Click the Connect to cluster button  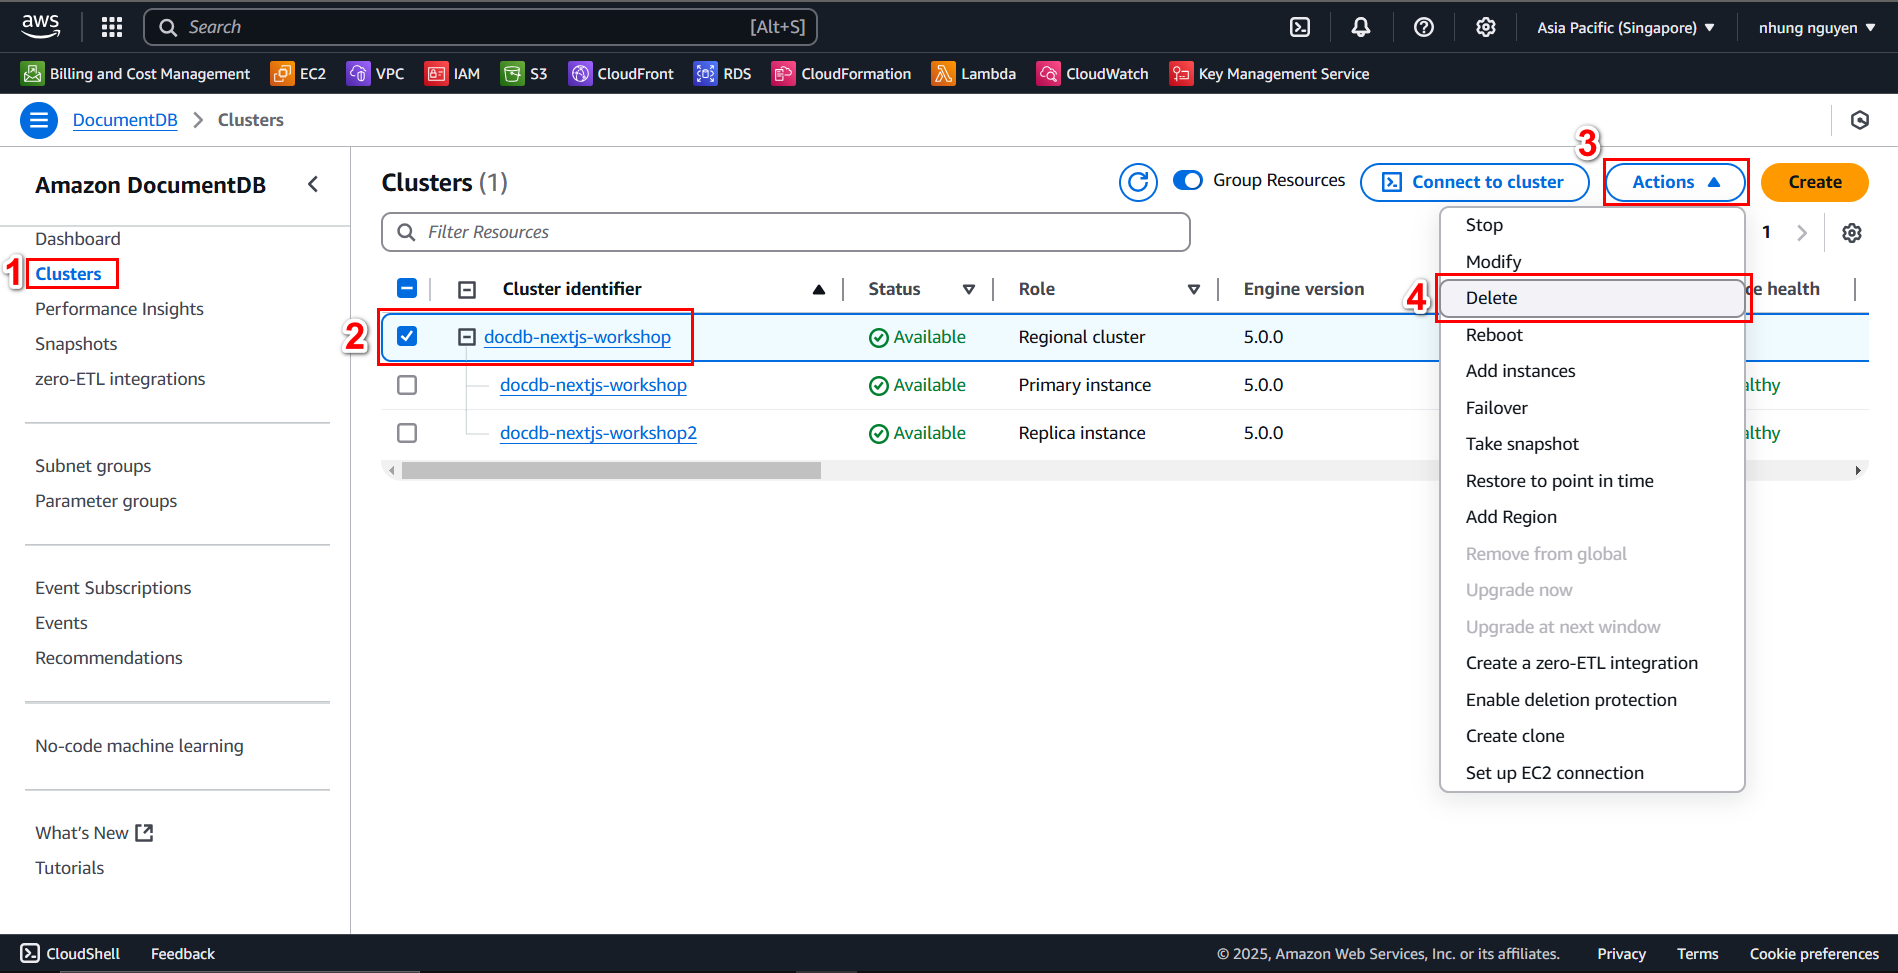1475,182
